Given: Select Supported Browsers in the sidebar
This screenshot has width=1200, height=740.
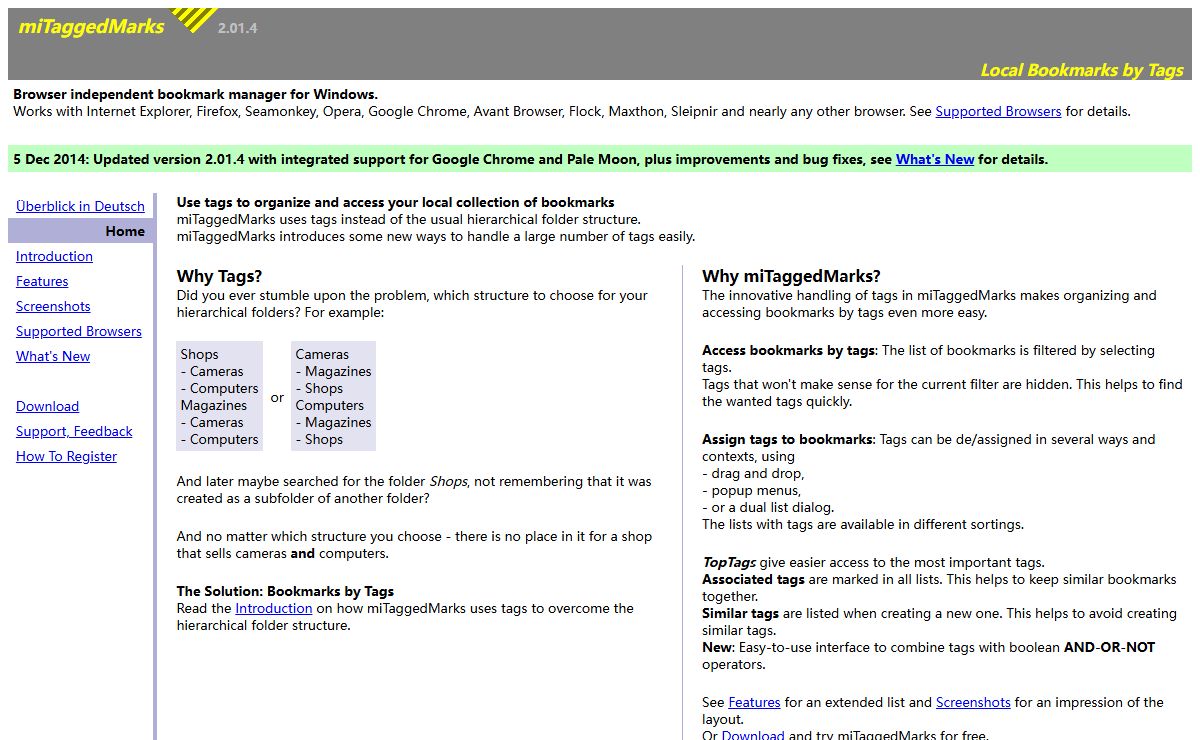Looking at the screenshot, I should point(79,331).
